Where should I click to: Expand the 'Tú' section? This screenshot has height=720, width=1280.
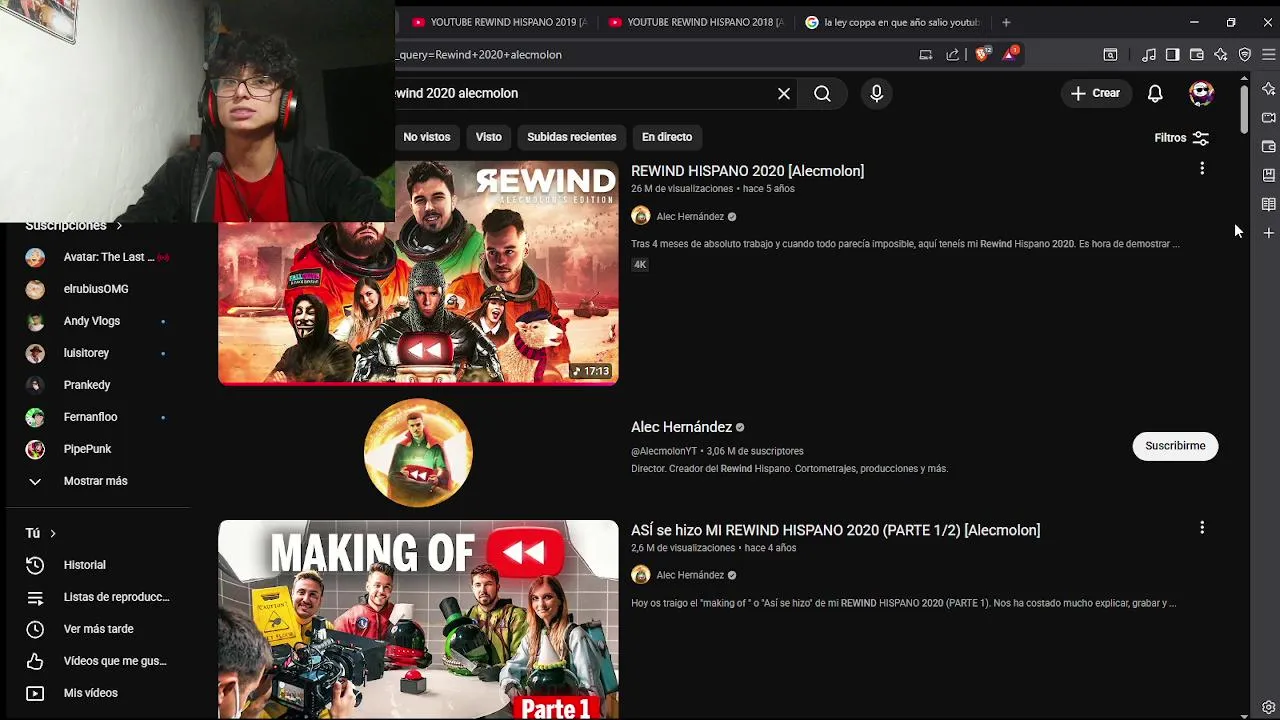41,533
